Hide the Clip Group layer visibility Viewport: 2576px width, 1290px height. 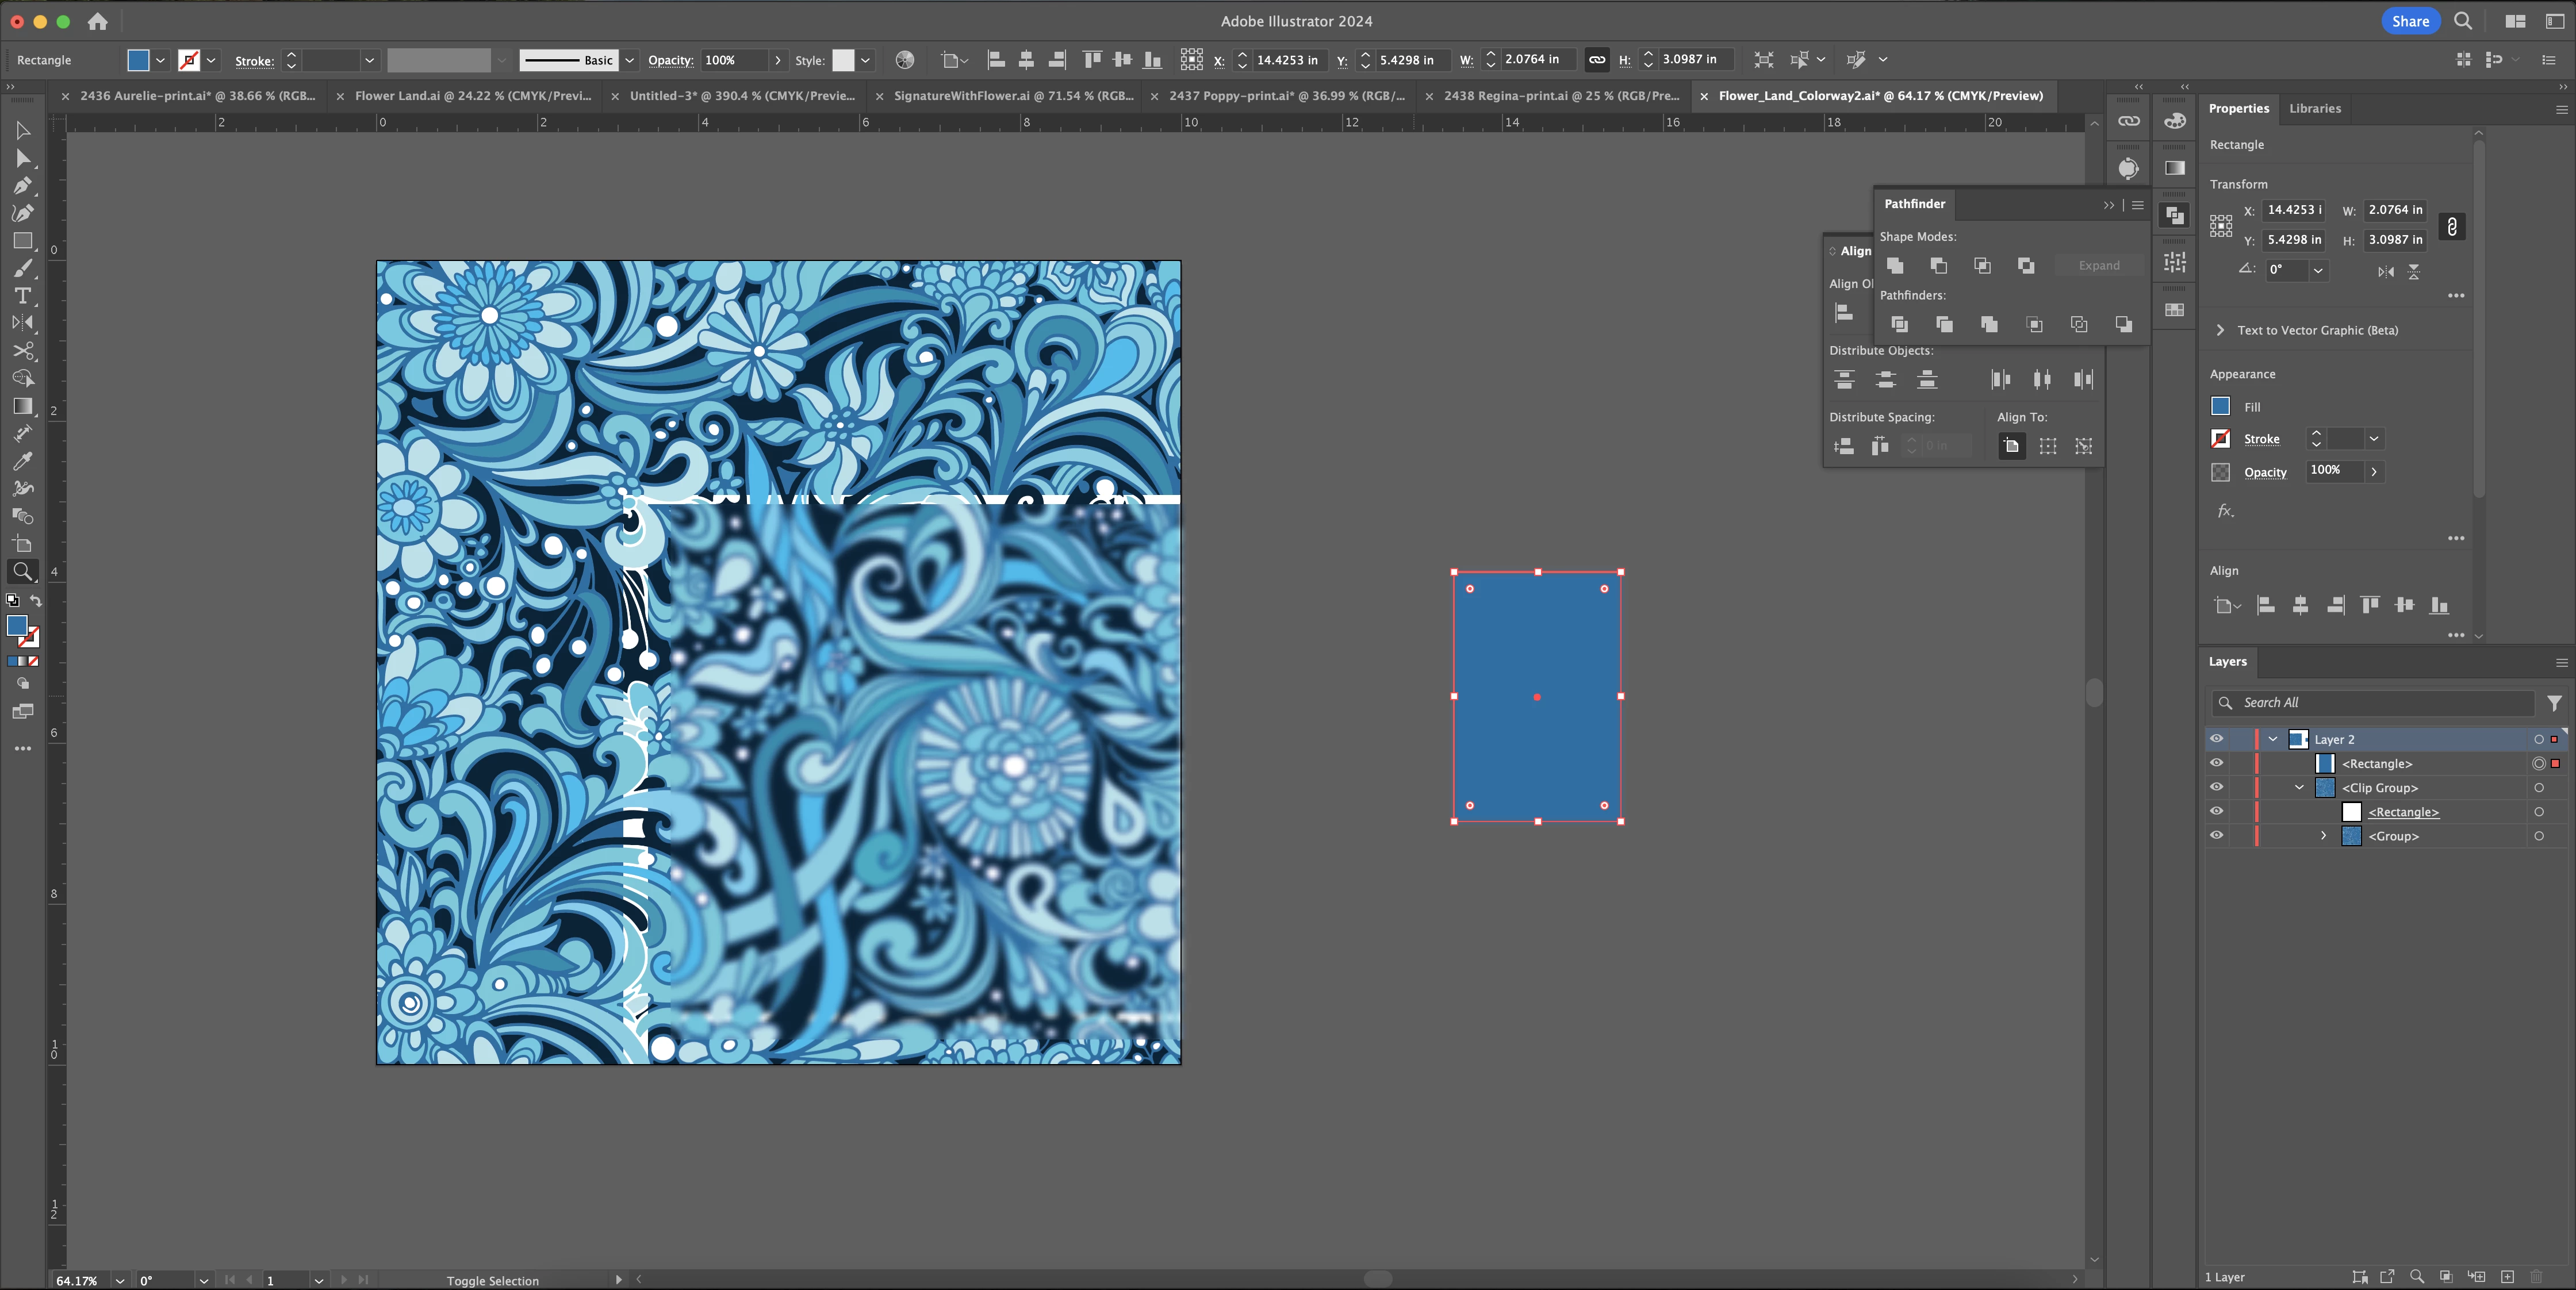(2216, 788)
